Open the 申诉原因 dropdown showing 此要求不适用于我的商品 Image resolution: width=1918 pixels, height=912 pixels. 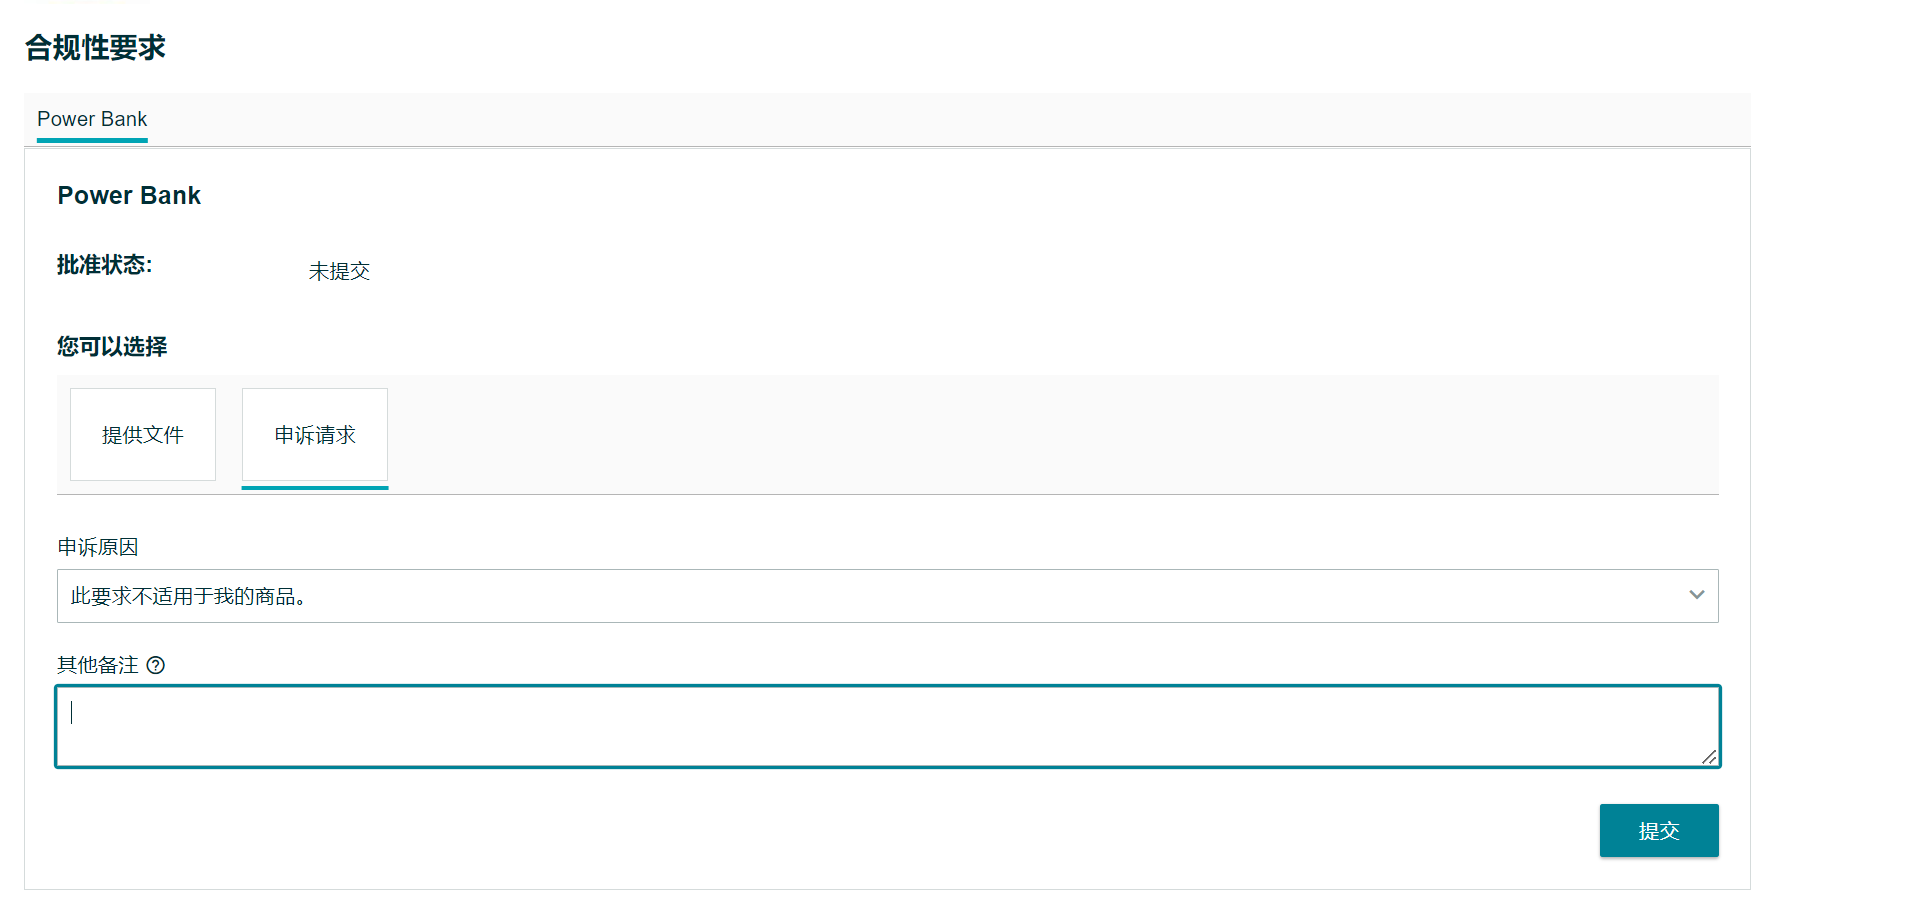(887, 596)
